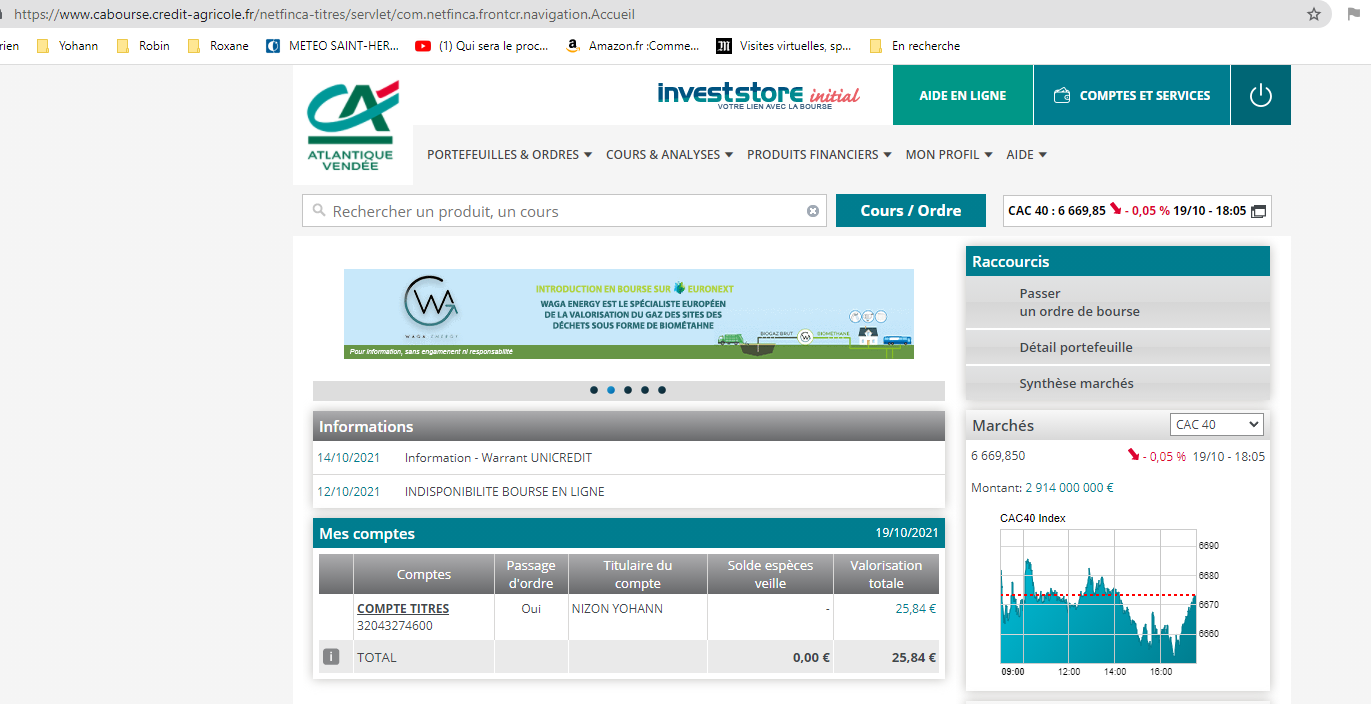The width and height of the screenshot is (1371, 704).
Task: Open AIDE EN LIGNE tab
Action: (x=962, y=95)
